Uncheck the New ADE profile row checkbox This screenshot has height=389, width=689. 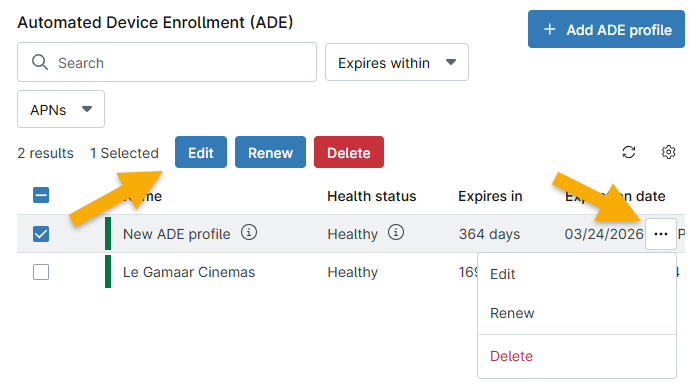41,234
